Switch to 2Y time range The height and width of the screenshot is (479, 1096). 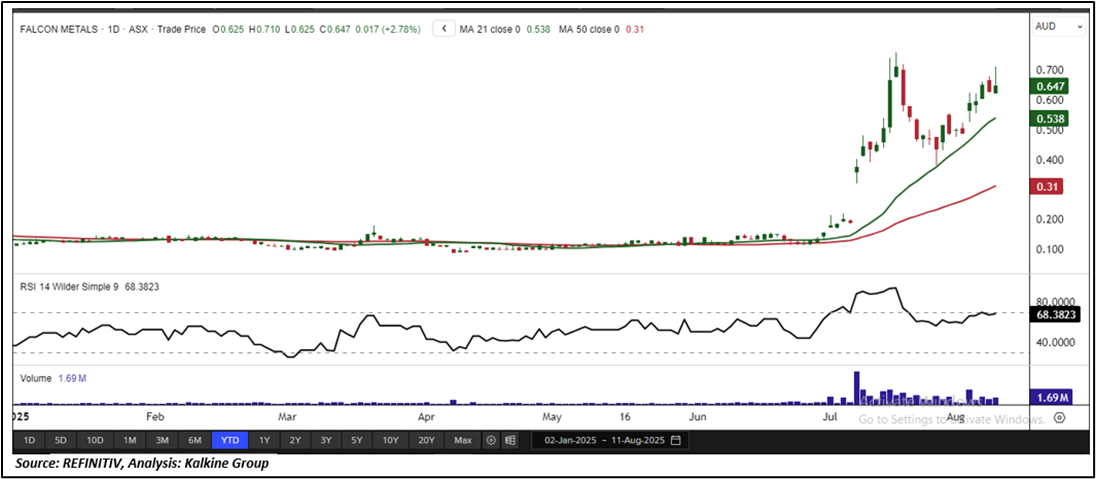click(295, 441)
